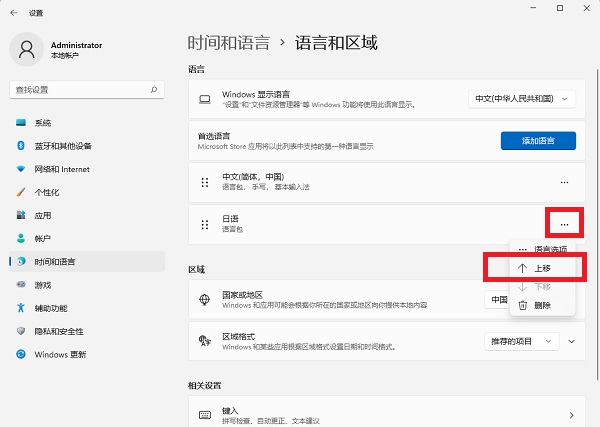Open 个性化 settings page
The width and height of the screenshot is (600, 427).
point(47,192)
